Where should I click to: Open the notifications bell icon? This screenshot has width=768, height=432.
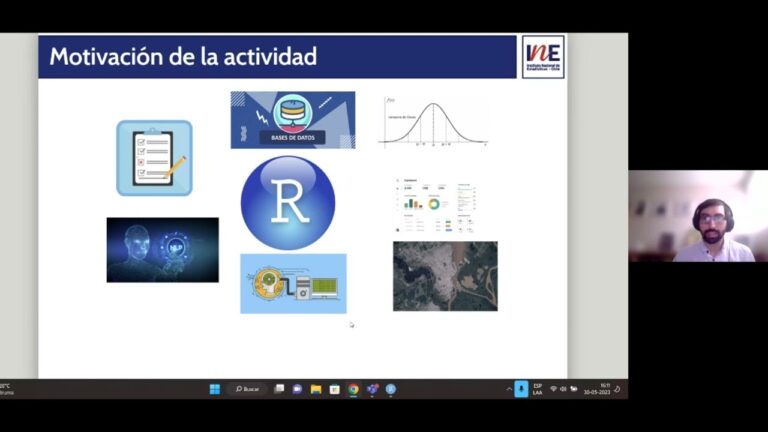coord(617,389)
